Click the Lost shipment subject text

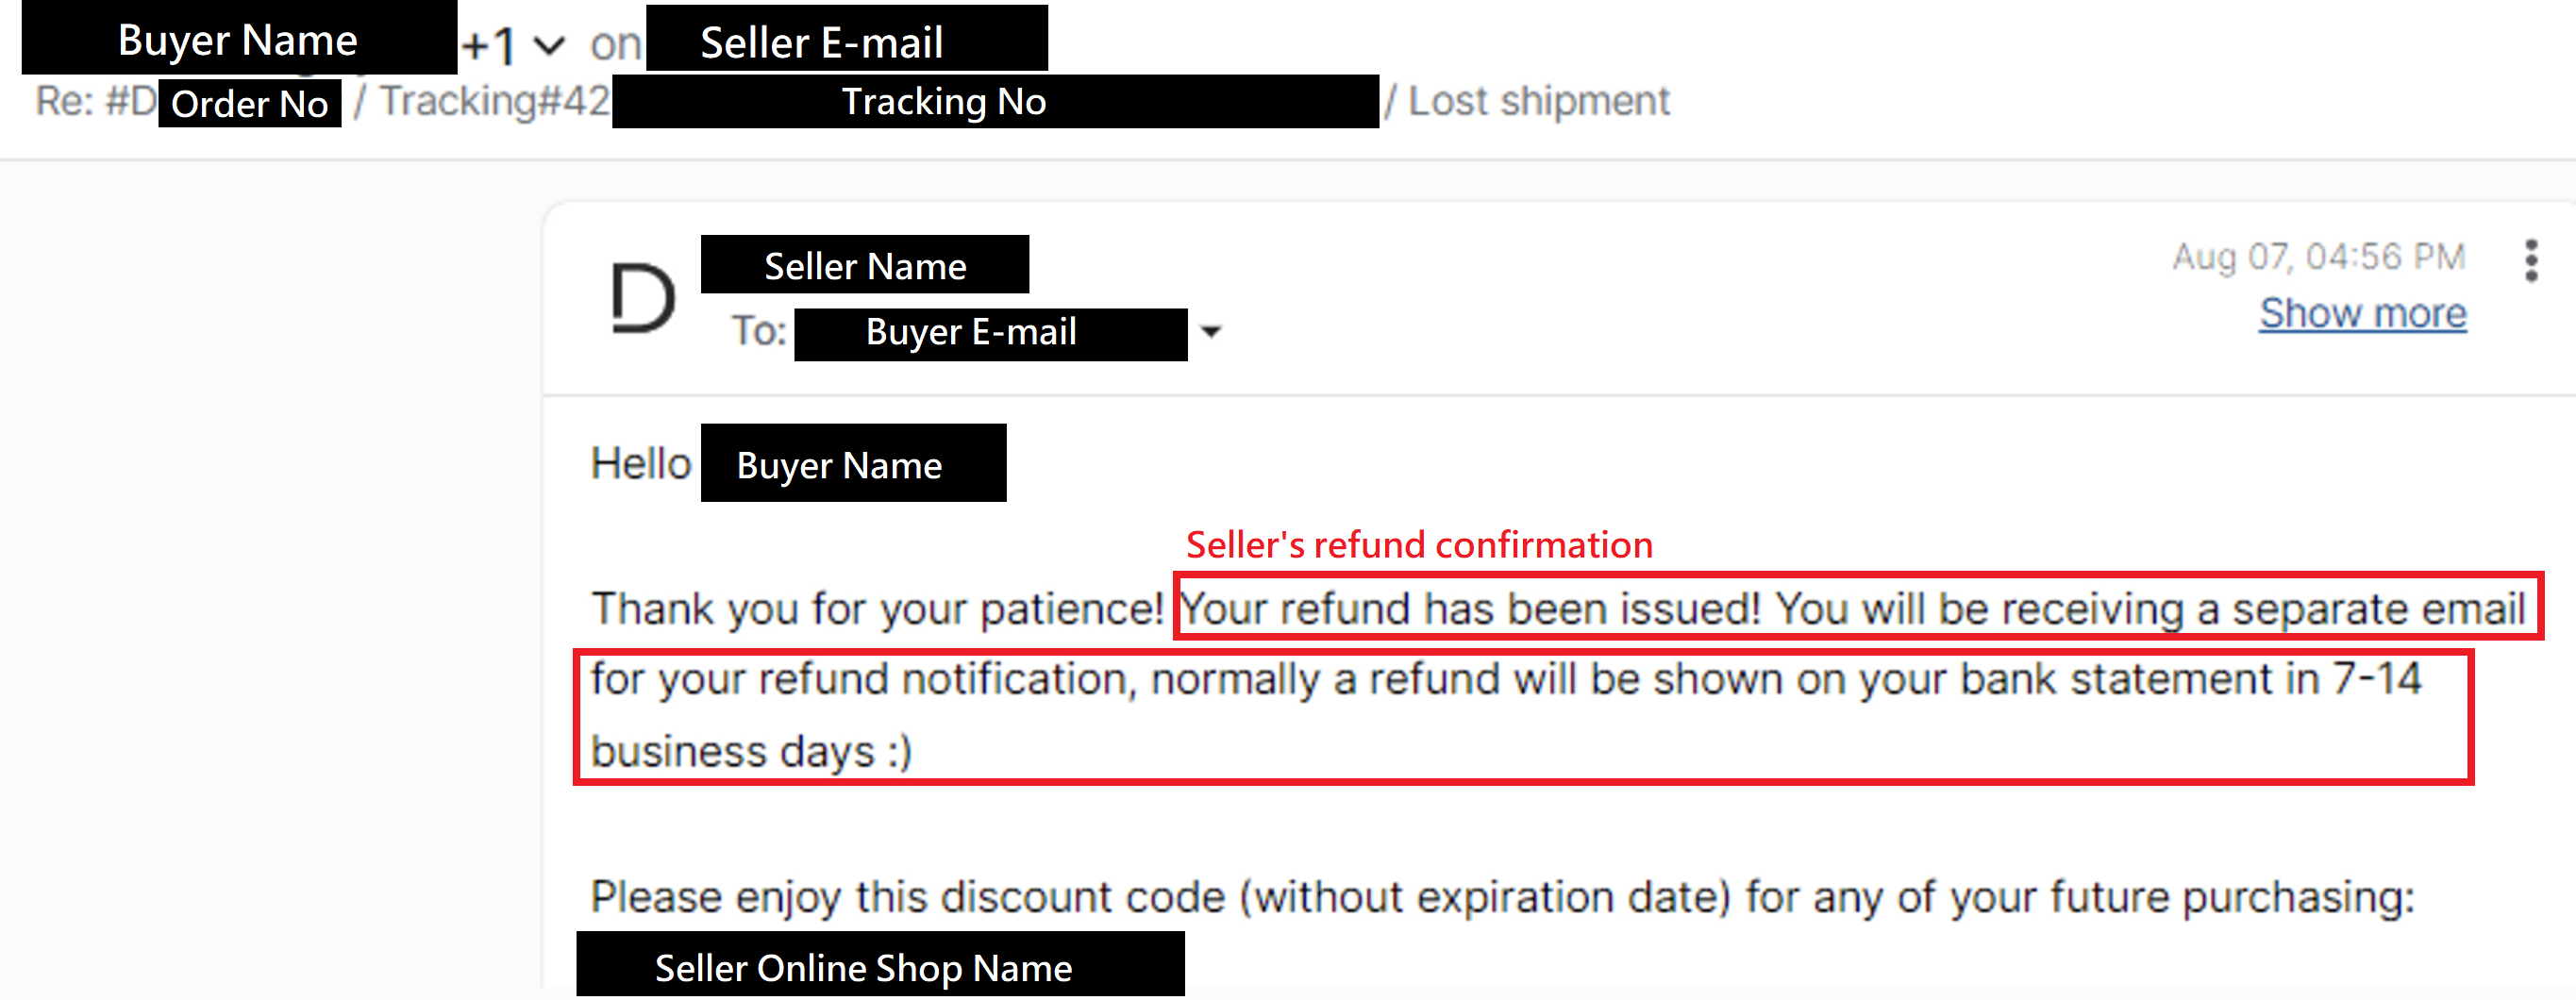[1539, 101]
